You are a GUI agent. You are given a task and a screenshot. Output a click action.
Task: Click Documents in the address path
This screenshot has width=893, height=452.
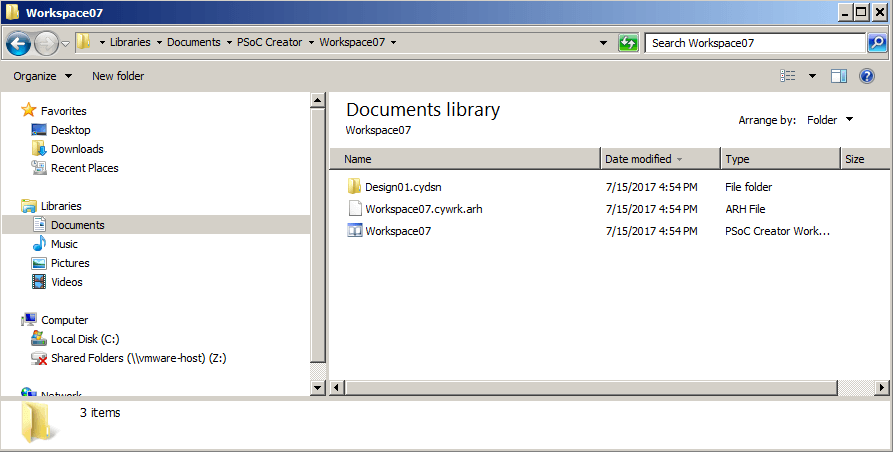194,42
